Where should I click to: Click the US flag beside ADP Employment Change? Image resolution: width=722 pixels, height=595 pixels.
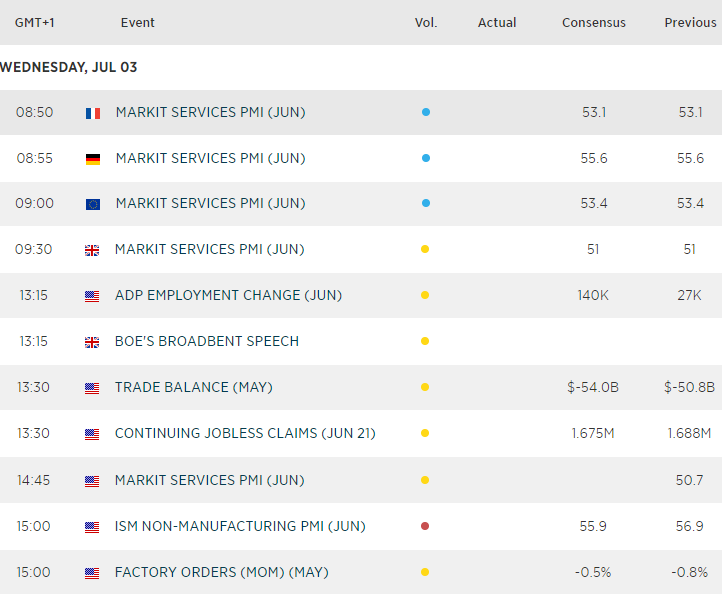(x=93, y=296)
